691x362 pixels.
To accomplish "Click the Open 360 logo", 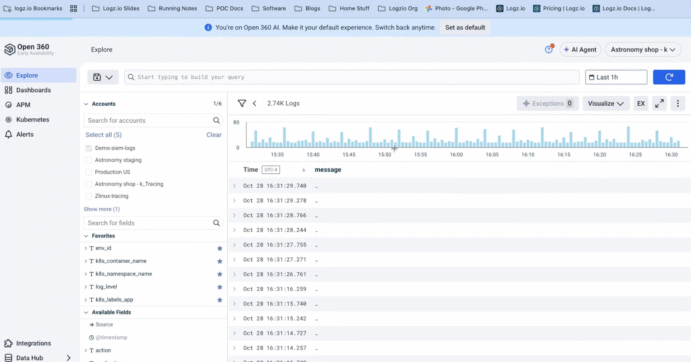I will (x=29, y=49).
